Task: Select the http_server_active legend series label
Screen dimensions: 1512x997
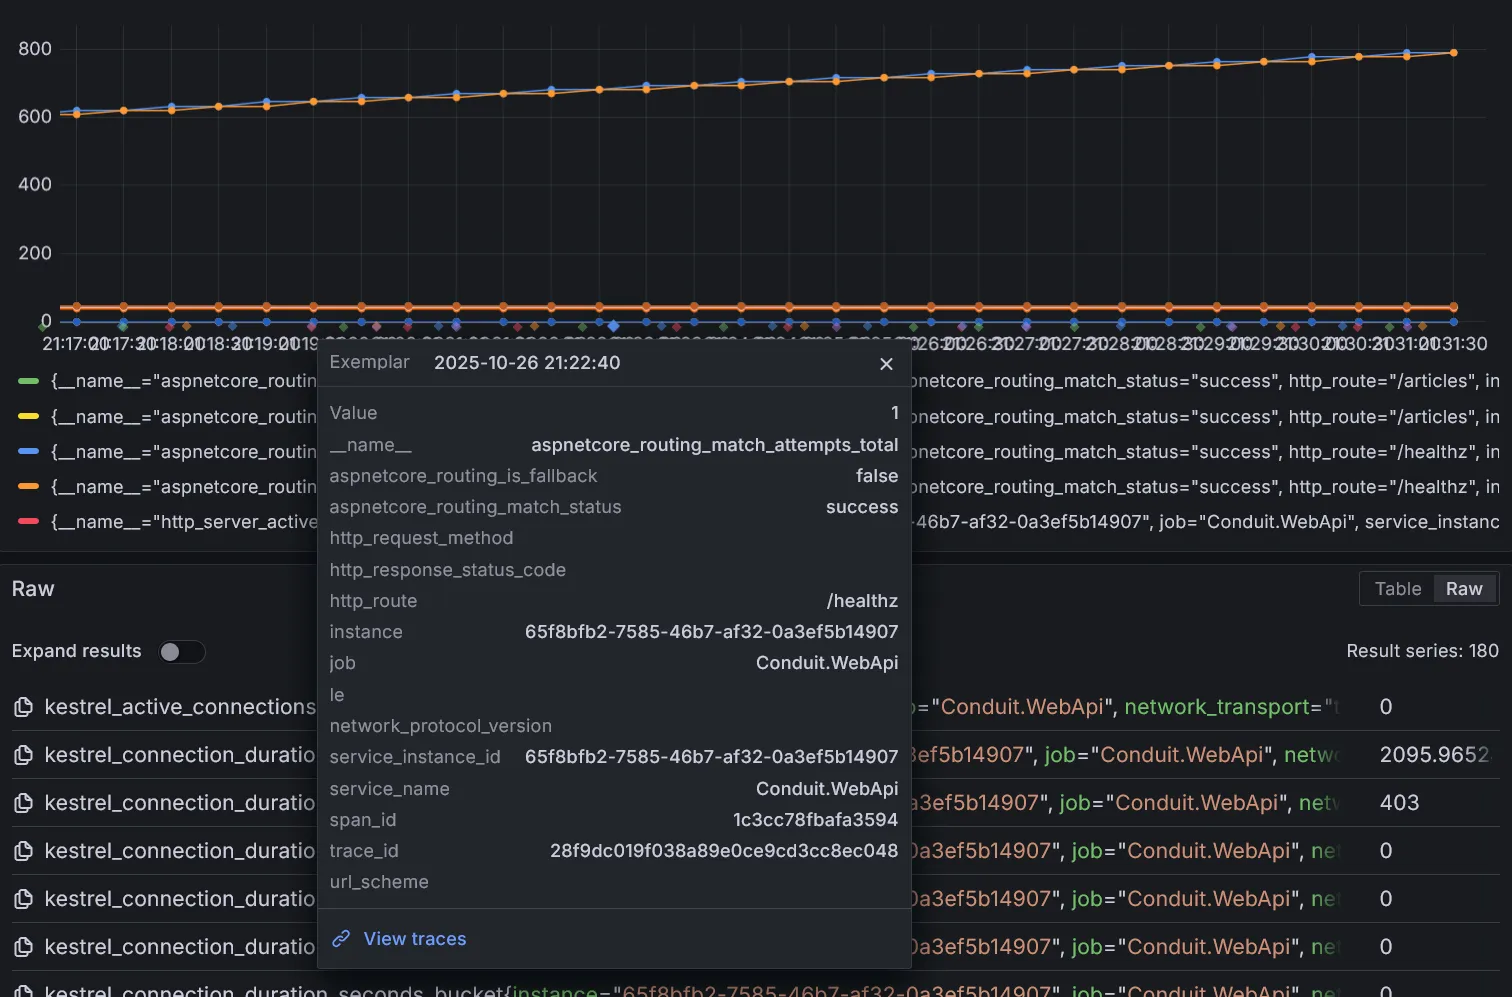Action: (184, 522)
